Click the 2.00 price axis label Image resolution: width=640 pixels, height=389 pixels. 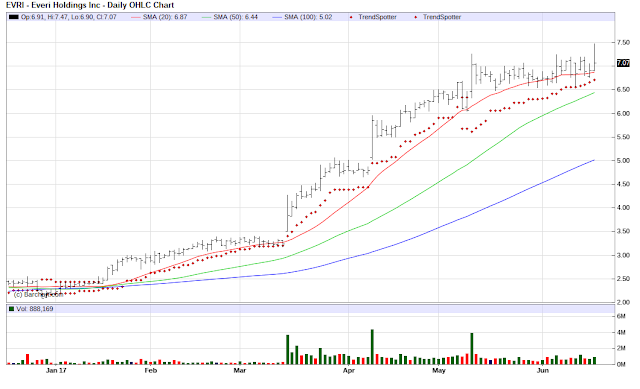623,302
